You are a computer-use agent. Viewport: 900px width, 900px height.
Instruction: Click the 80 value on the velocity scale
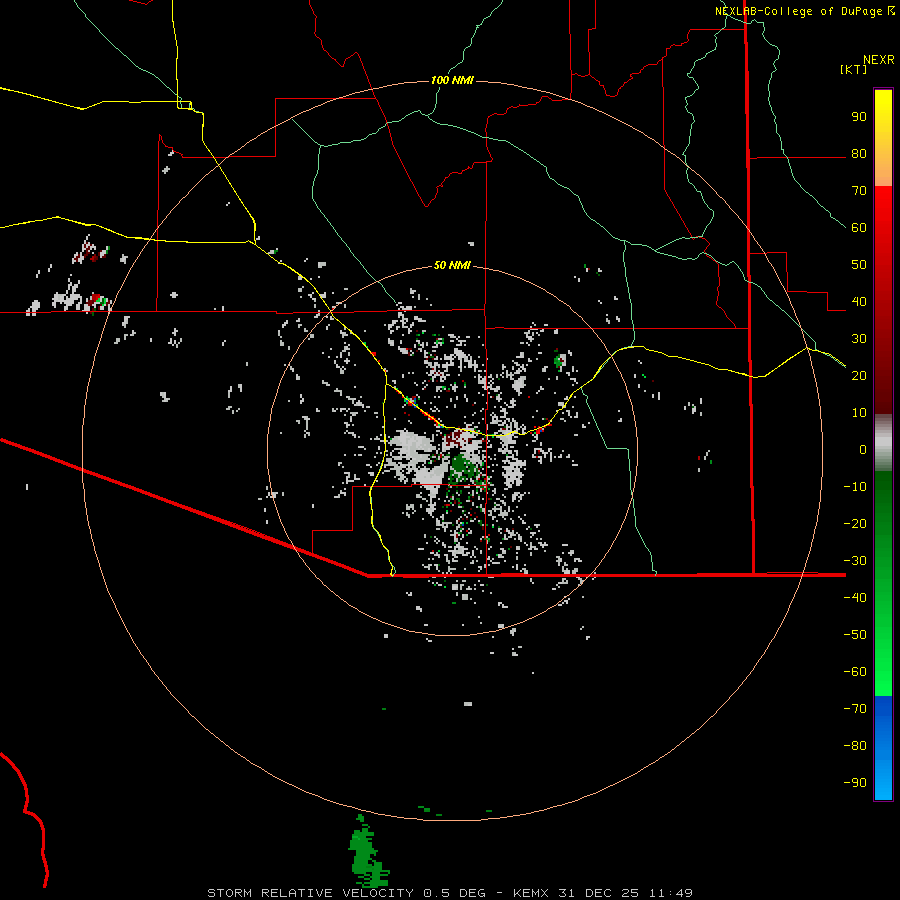(x=859, y=153)
